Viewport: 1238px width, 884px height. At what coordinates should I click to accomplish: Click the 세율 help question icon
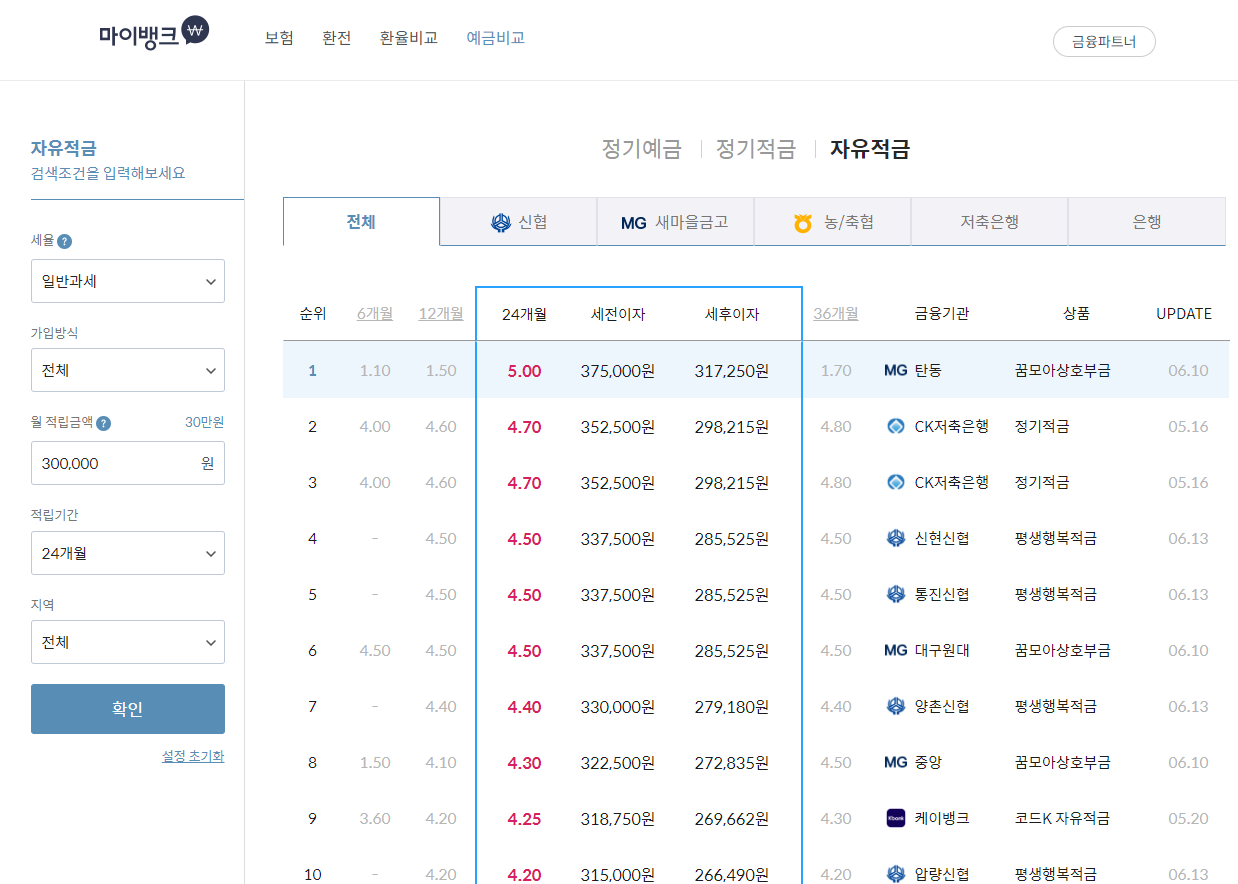64,241
